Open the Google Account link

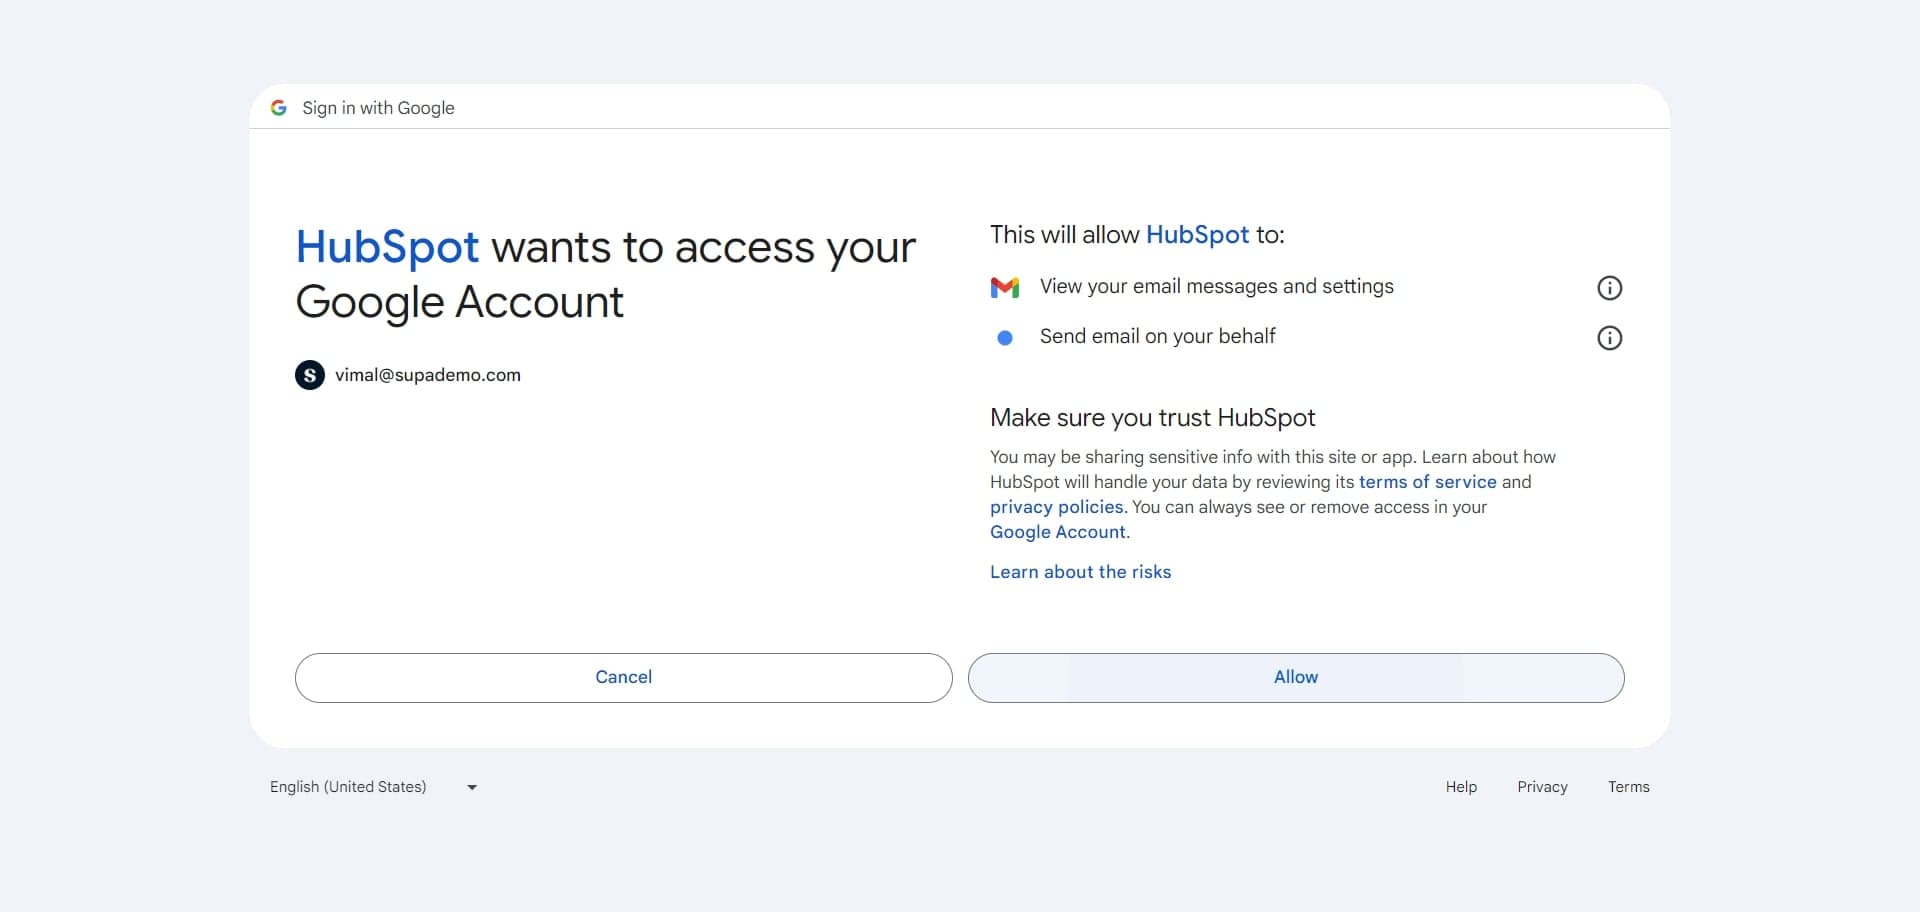(1056, 532)
